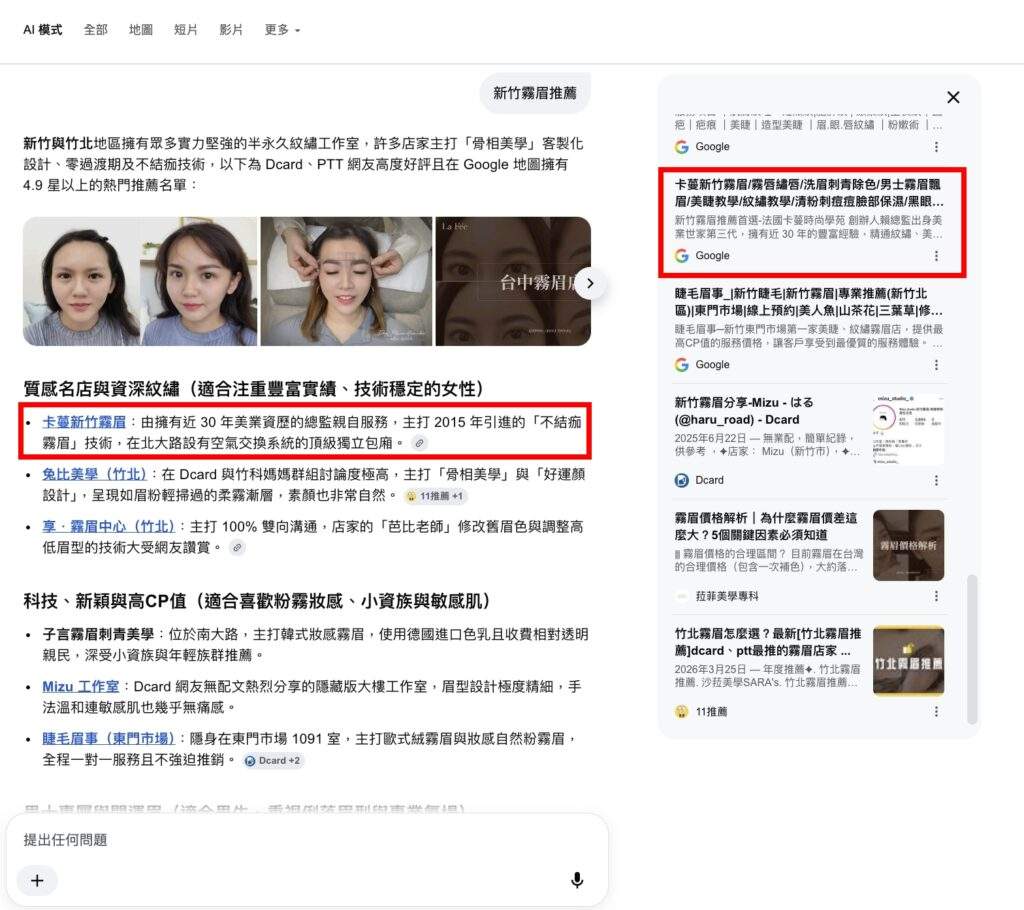The height and width of the screenshot is (910, 1024).
Task: Open 新竹霧眉分享-Mizu Dcard source title
Action: point(744,411)
